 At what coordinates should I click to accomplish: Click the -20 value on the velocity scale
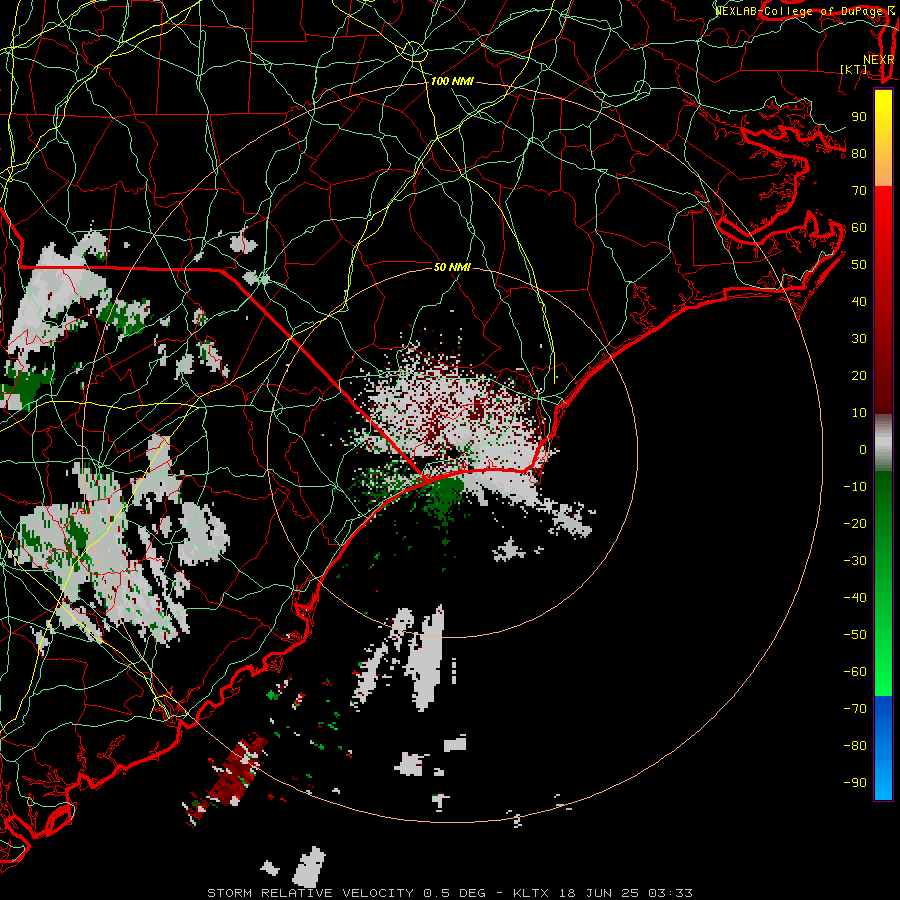click(855, 523)
